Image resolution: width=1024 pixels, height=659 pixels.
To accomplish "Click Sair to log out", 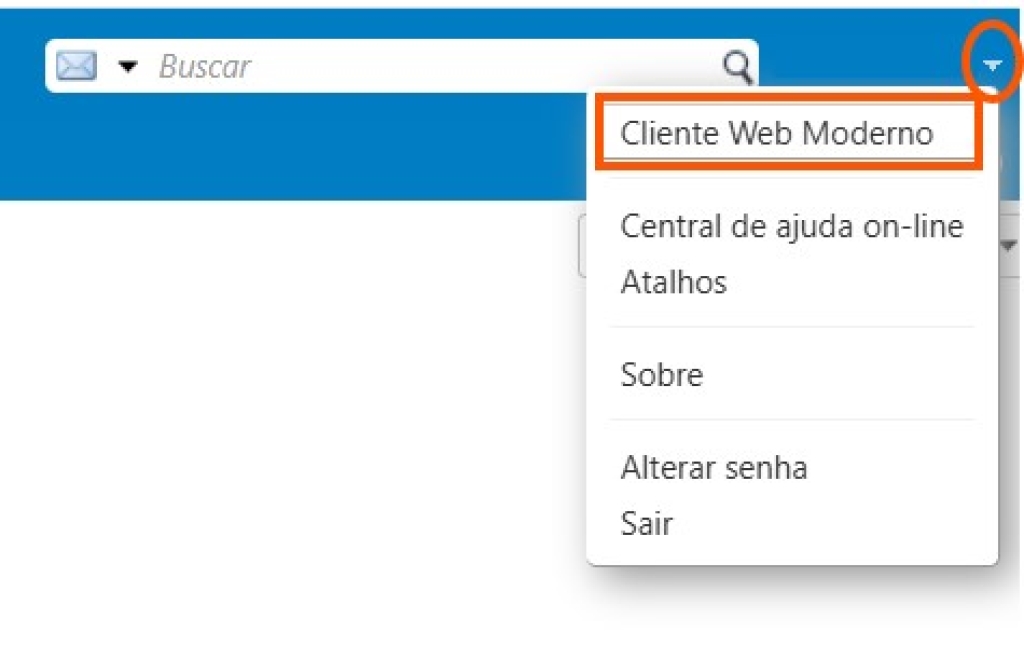I will pos(646,523).
